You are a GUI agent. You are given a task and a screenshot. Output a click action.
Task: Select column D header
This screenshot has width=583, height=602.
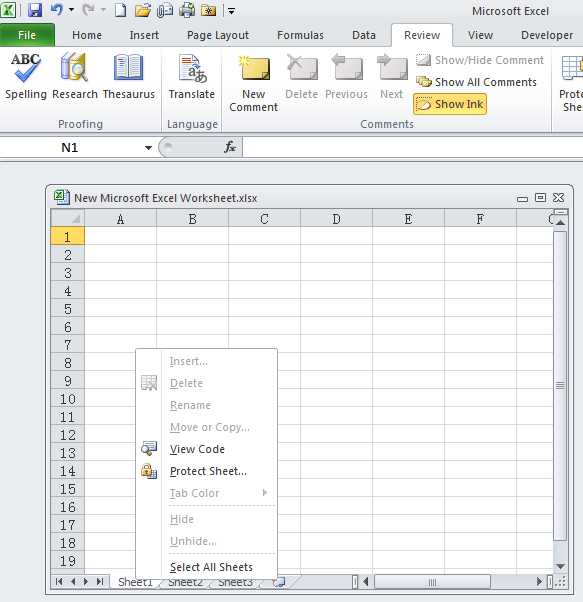337,219
